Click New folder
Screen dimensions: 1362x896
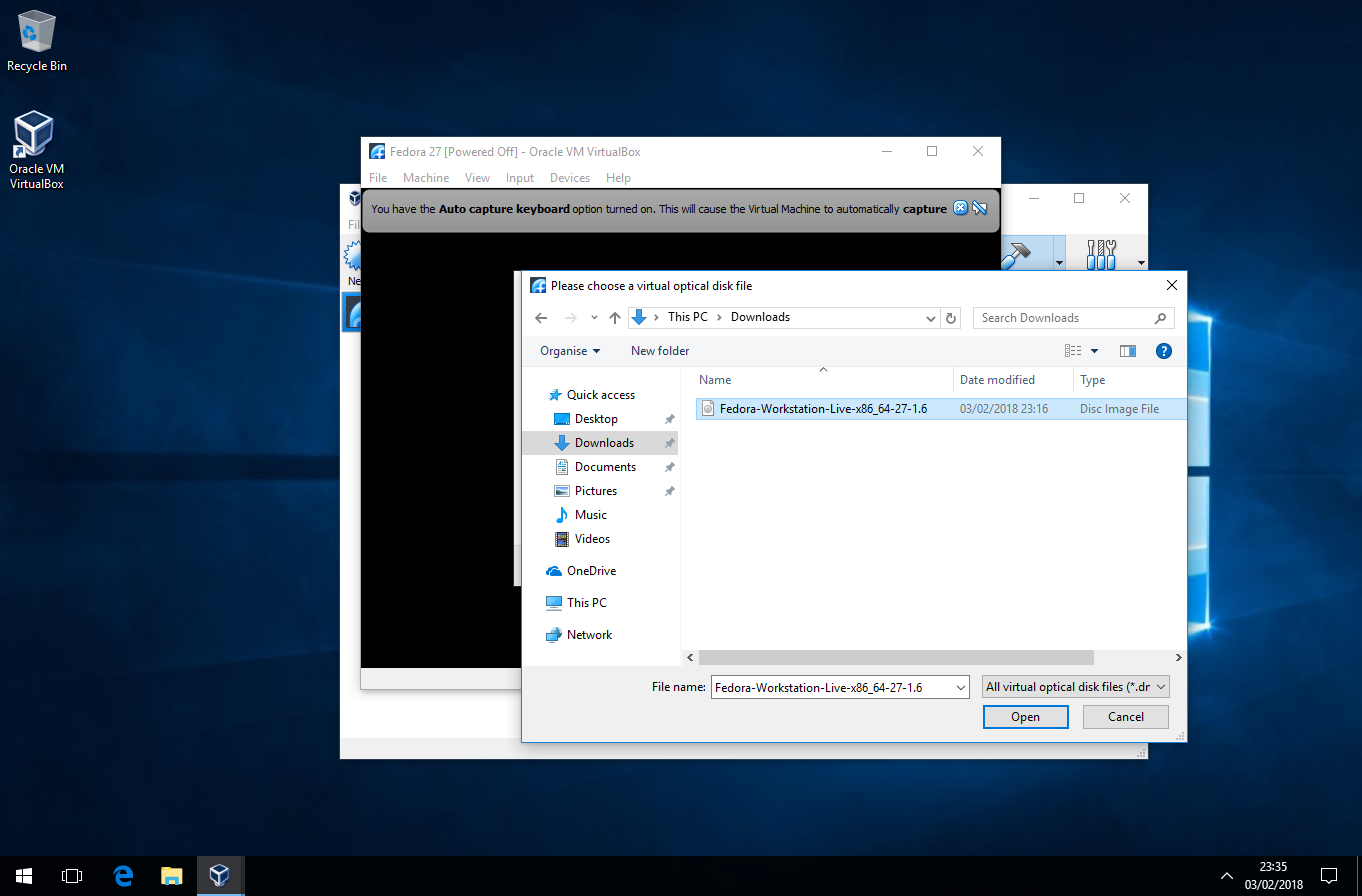[660, 351]
